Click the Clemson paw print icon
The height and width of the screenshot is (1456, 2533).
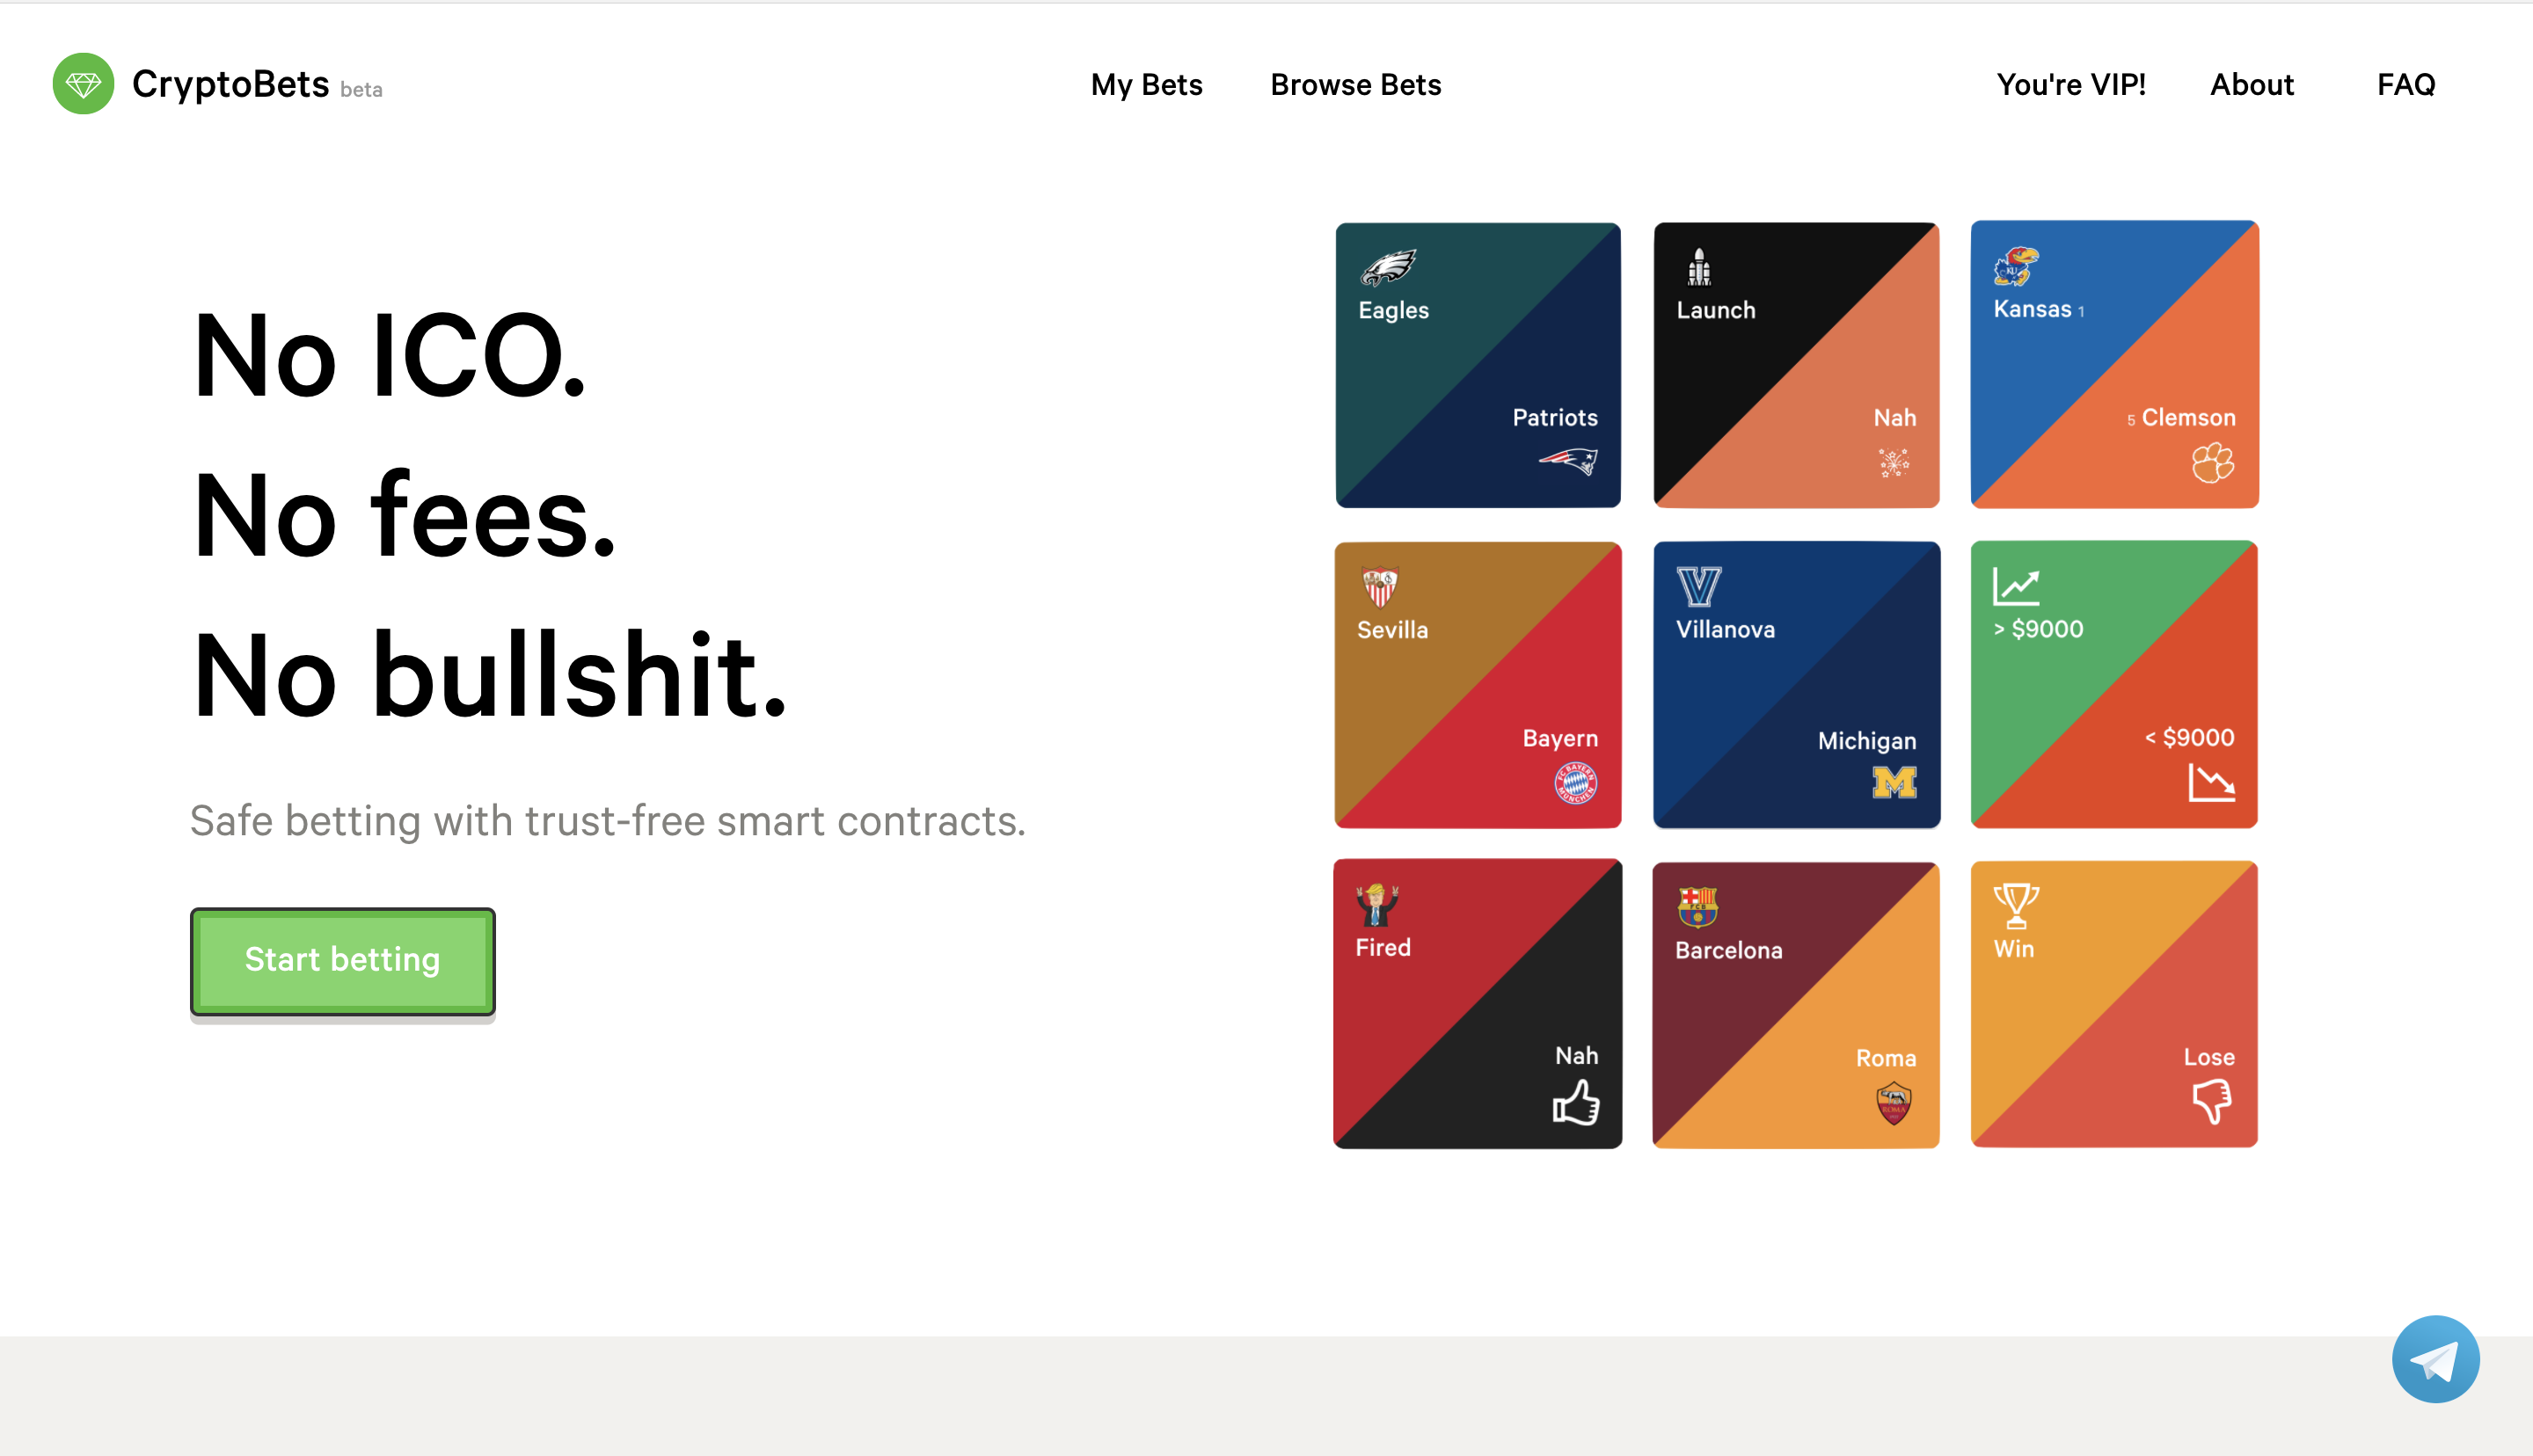point(2212,463)
